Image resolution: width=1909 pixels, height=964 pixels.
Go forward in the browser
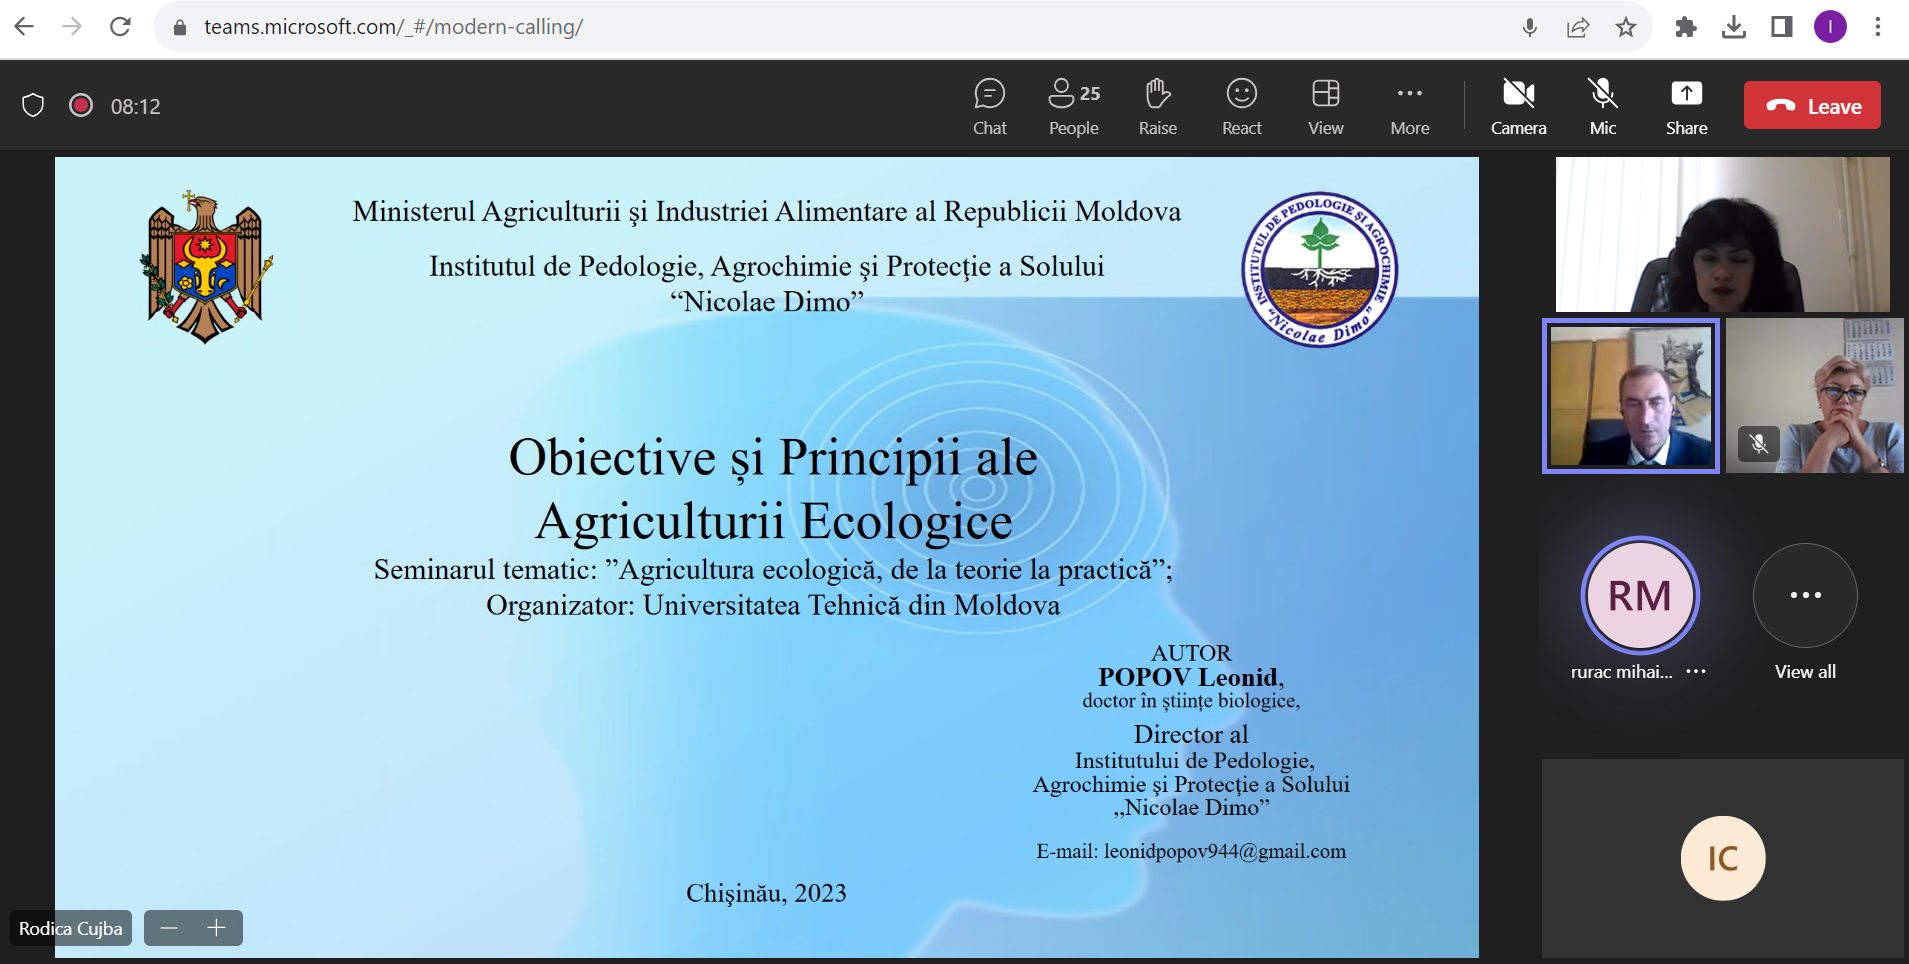point(72,27)
